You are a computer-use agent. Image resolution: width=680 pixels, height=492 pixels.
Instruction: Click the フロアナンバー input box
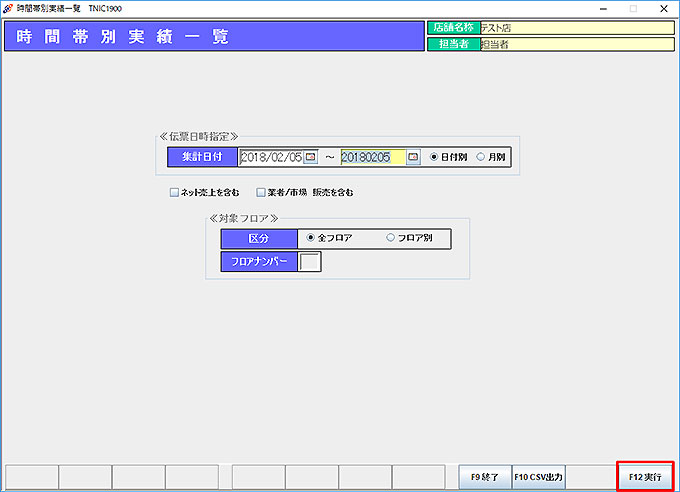coord(310,262)
